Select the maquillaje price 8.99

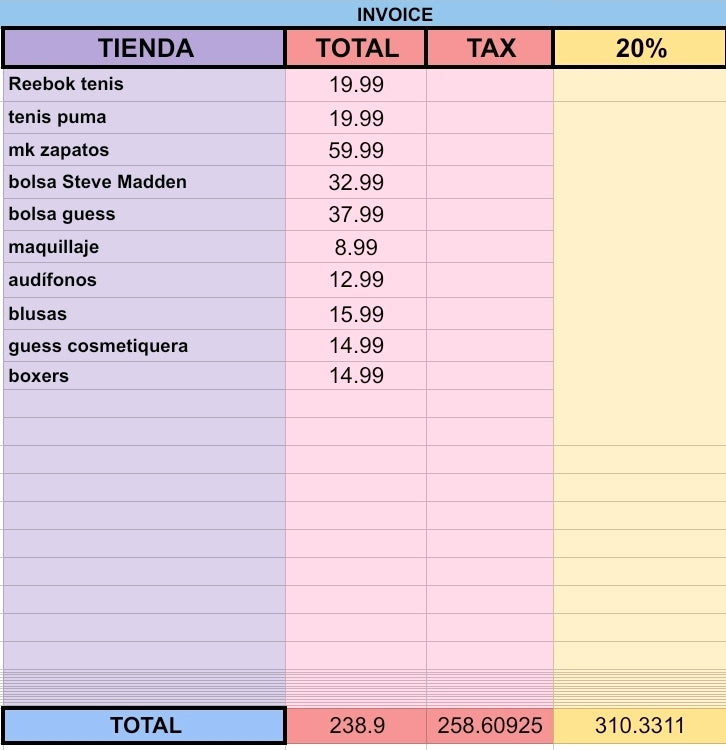(x=356, y=247)
